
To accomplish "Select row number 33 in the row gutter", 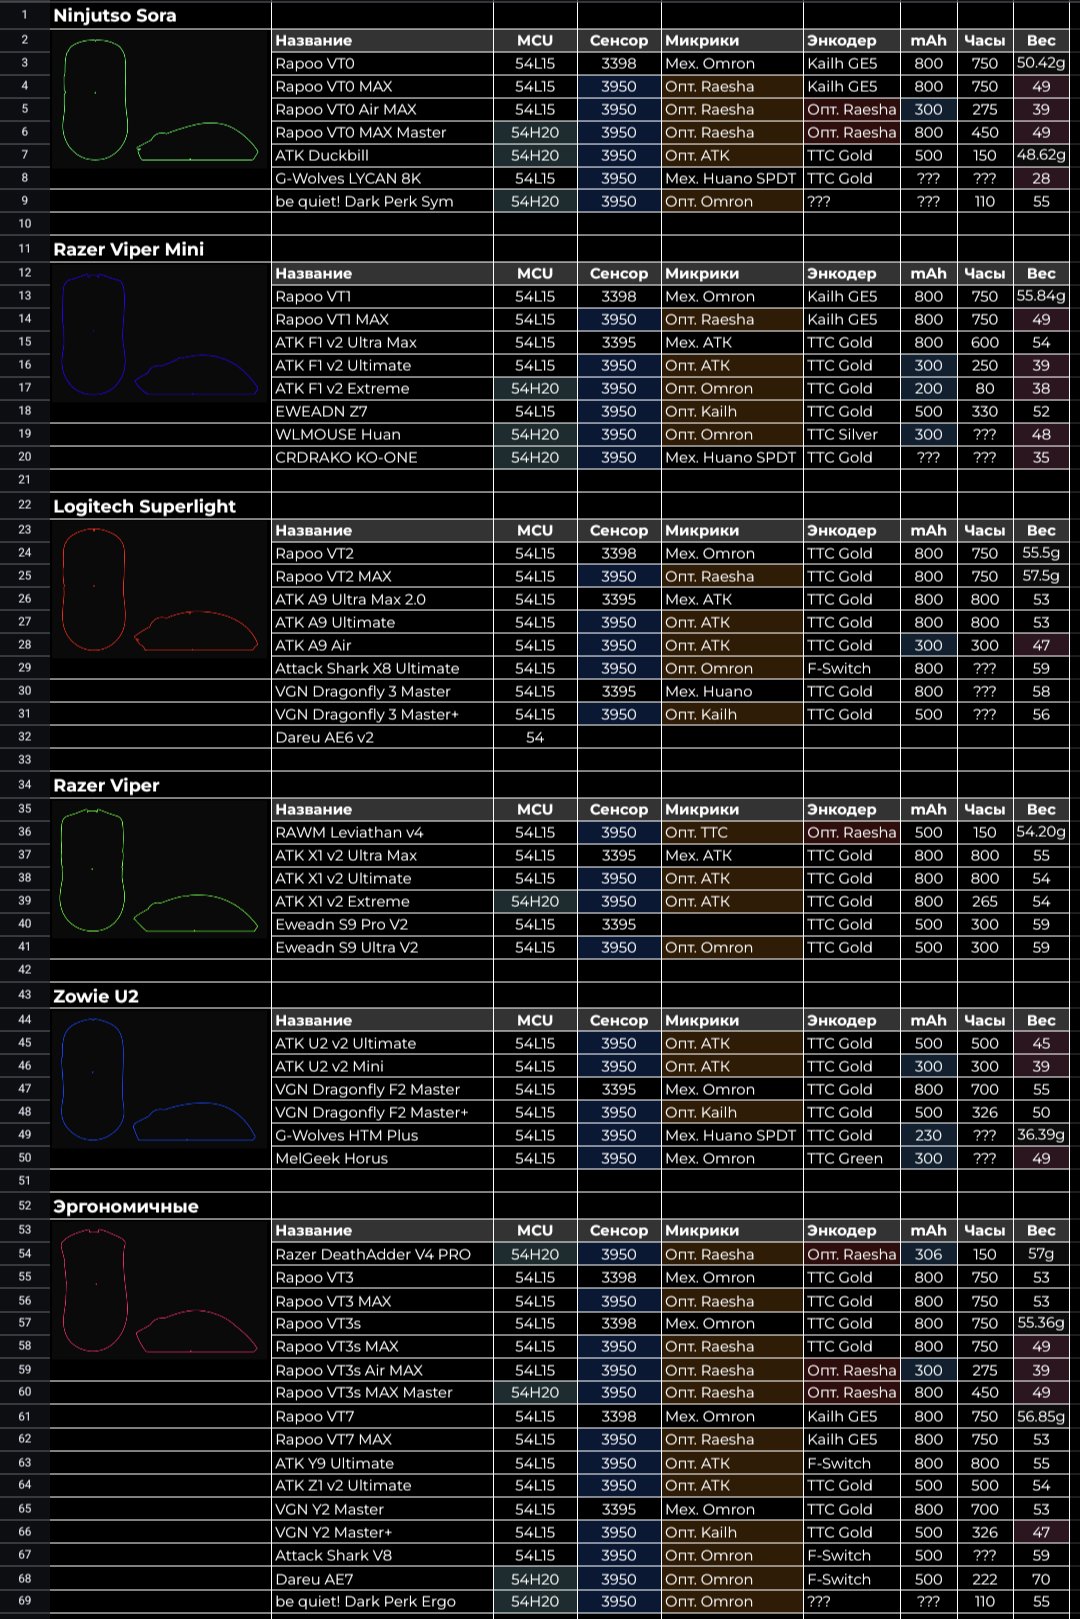I will (x=24, y=760).
